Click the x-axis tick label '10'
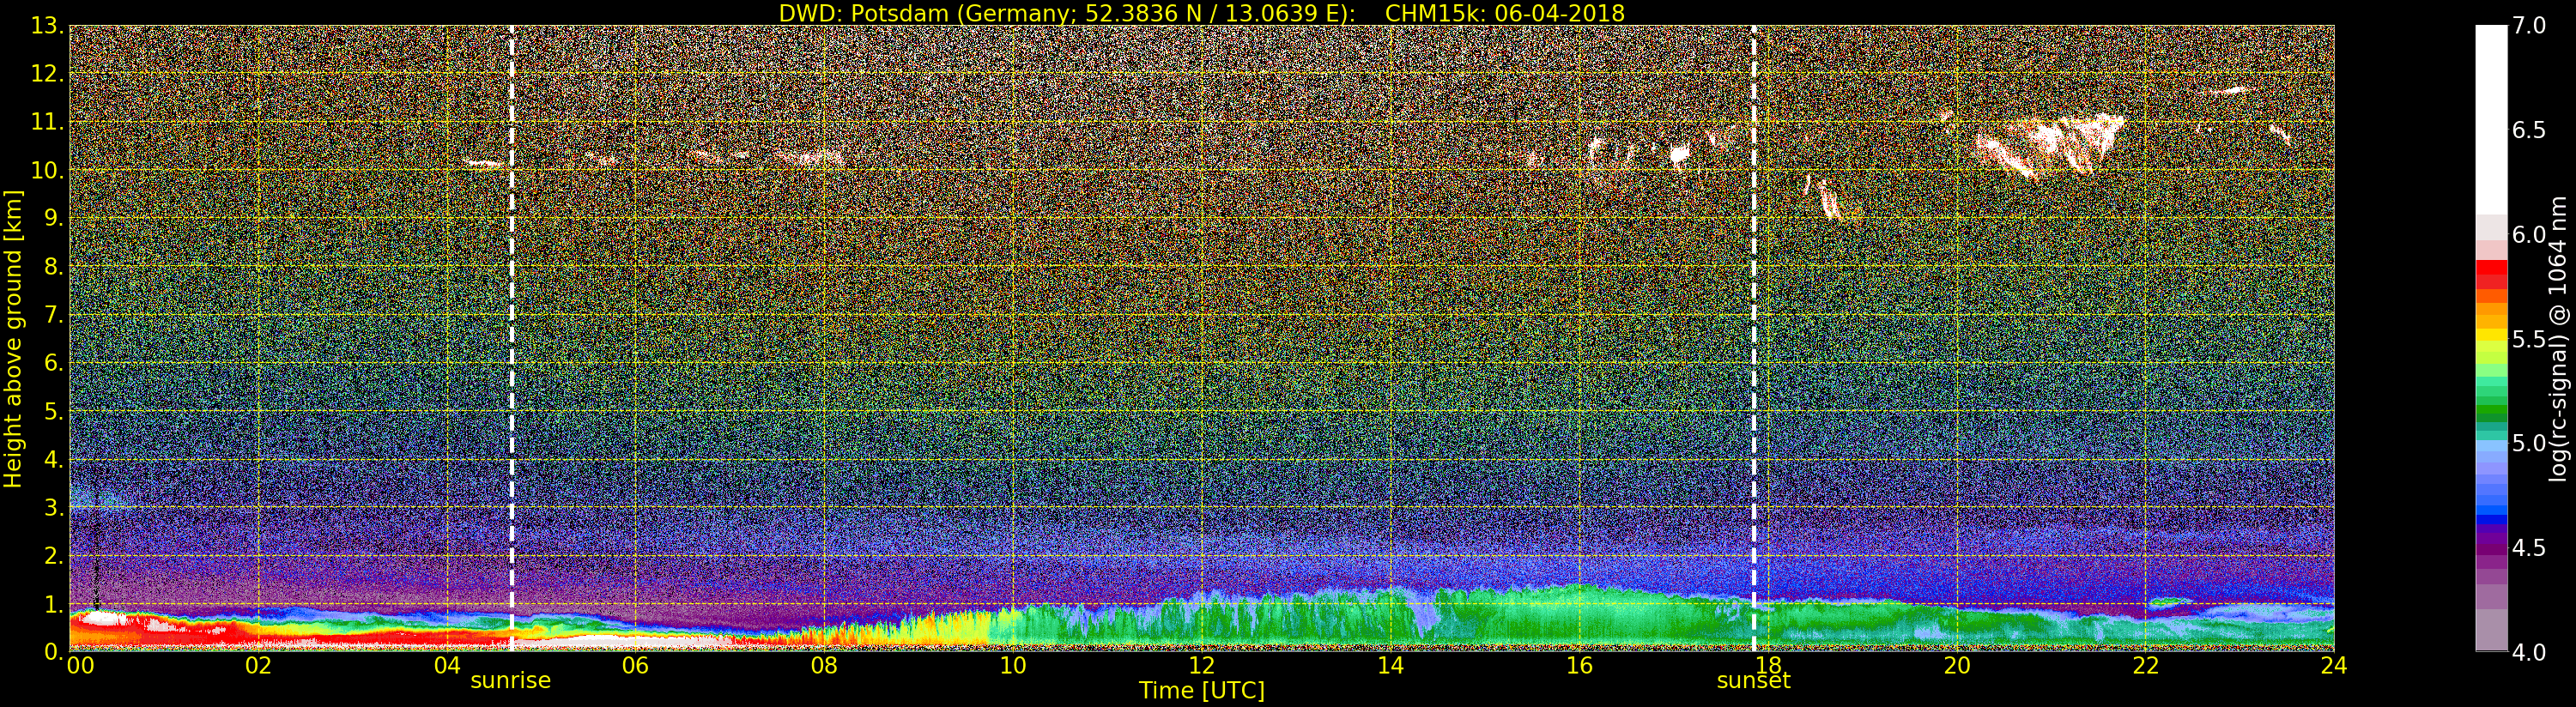 [1013, 666]
